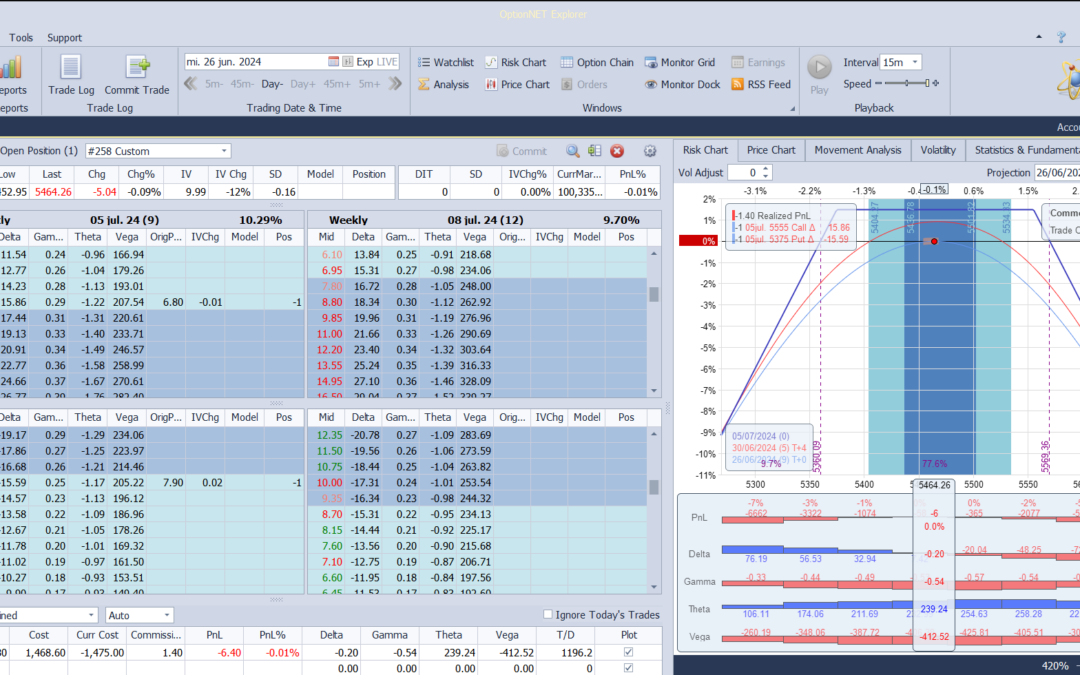Open the Auto dropdown

click(166, 615)
